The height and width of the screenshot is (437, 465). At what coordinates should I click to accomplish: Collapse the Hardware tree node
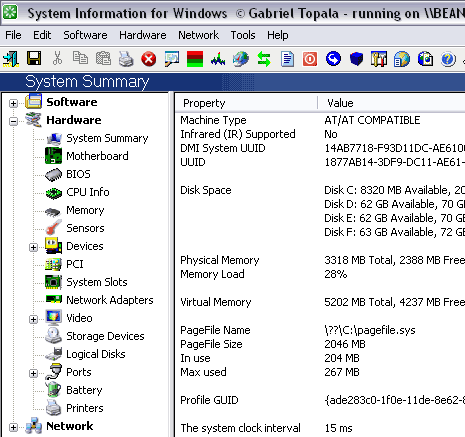click(x=13, y=121)
